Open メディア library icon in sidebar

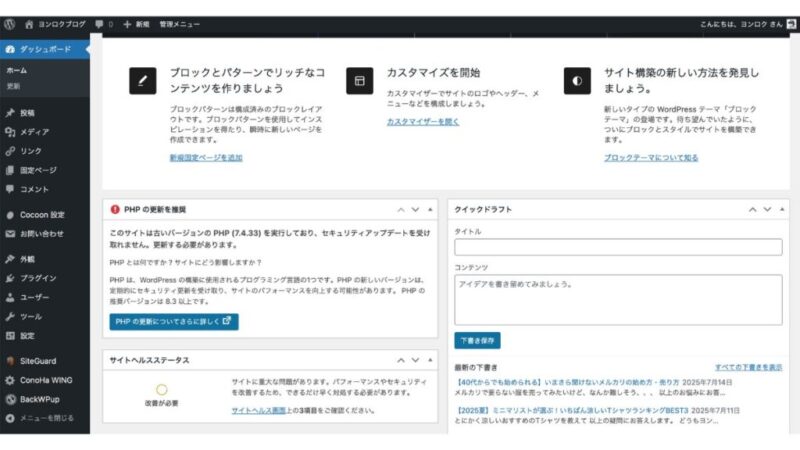(x=10, y=132)
